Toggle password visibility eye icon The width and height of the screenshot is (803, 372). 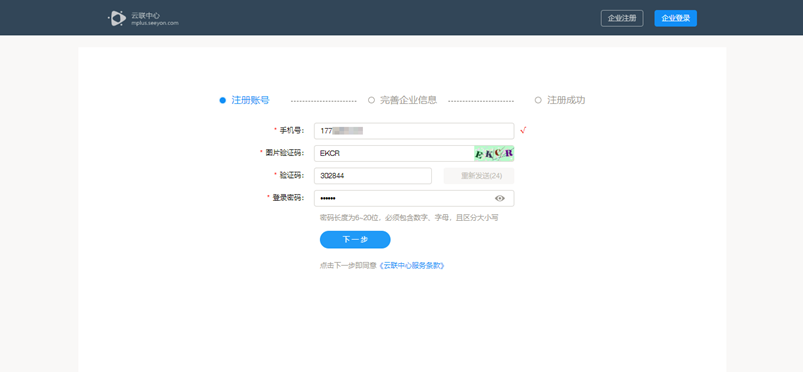click(x=500, y=198)
